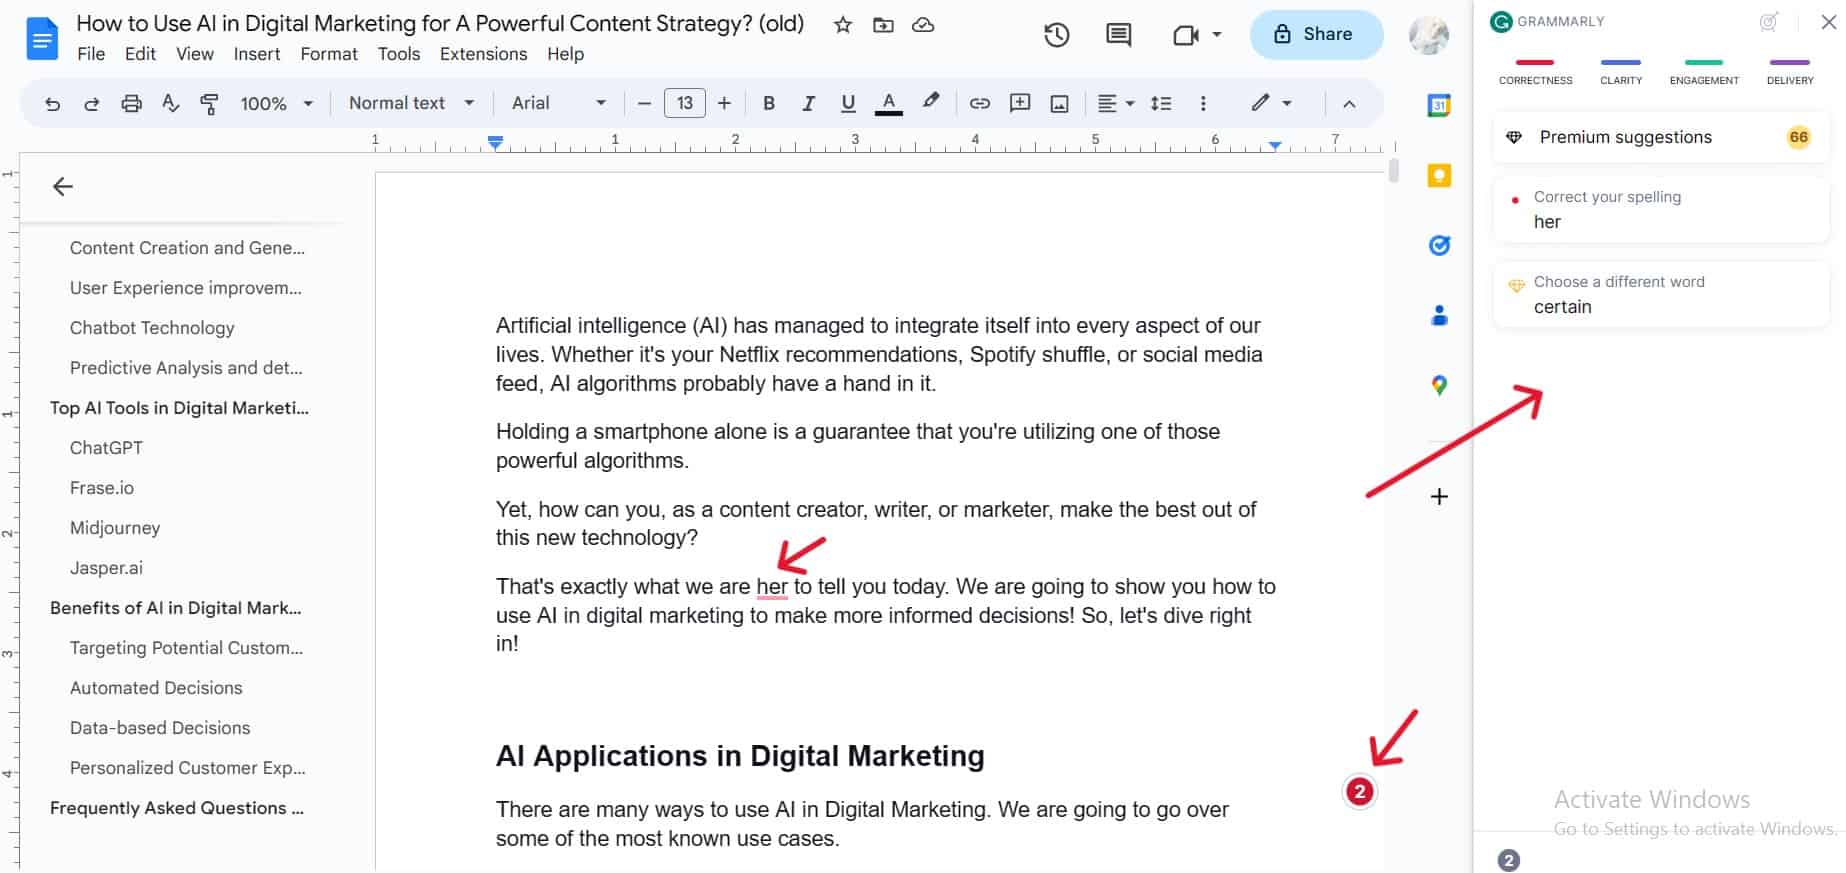Open the More toolbar options menu
Image resolution: width=1846 pixels, height=873 pixels.
1203,103
